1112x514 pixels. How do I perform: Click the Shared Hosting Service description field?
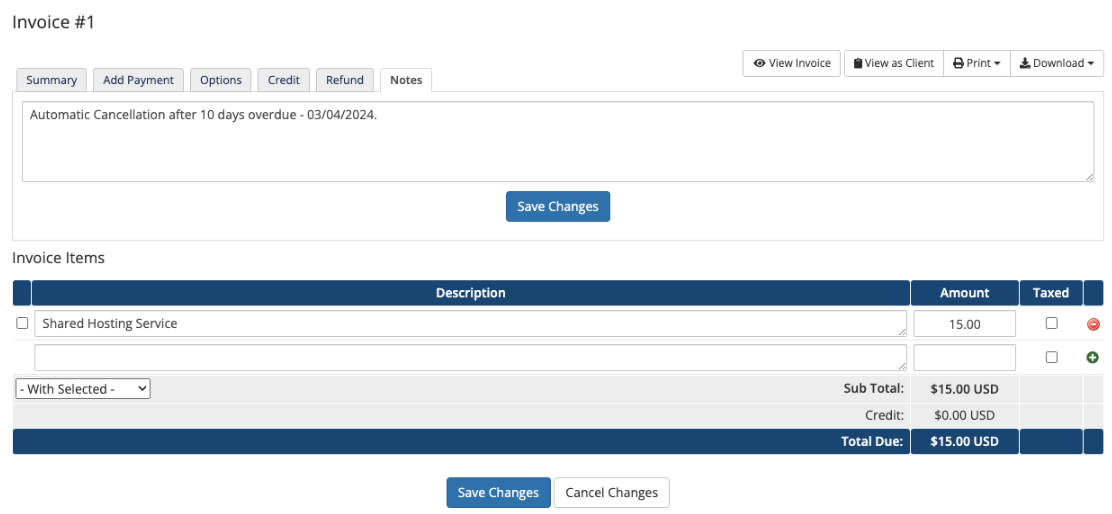click(x=471, y=323)
